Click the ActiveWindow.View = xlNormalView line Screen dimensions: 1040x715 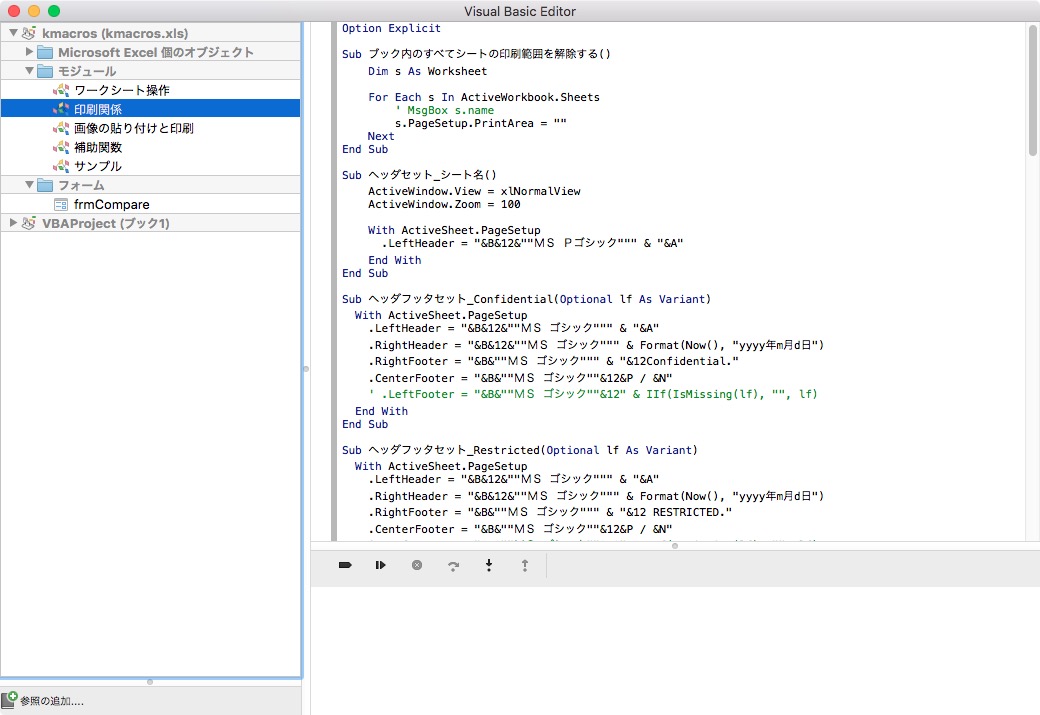click(474, 191)
